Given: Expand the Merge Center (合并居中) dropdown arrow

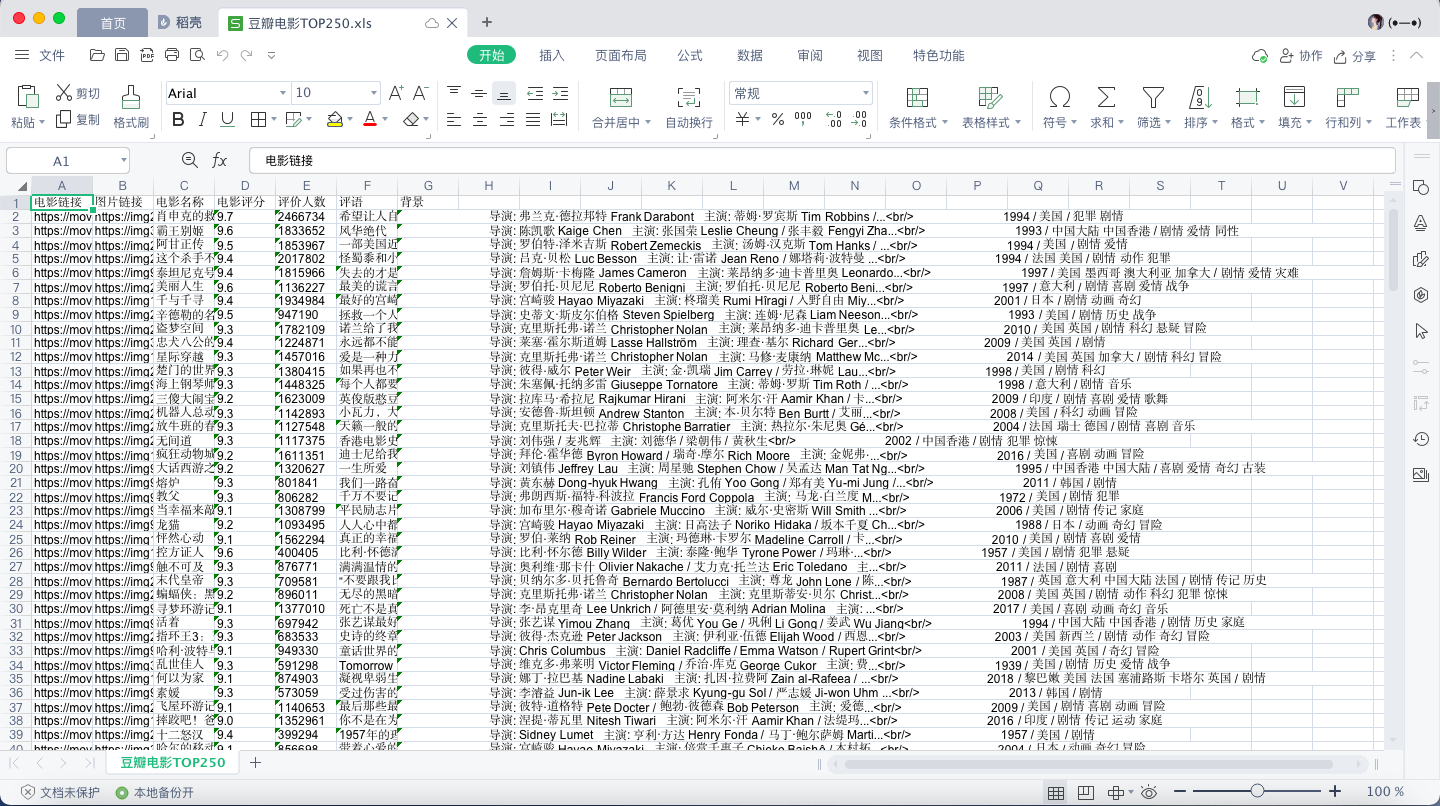Looking at the screenshot, I should tap(646, 122).
